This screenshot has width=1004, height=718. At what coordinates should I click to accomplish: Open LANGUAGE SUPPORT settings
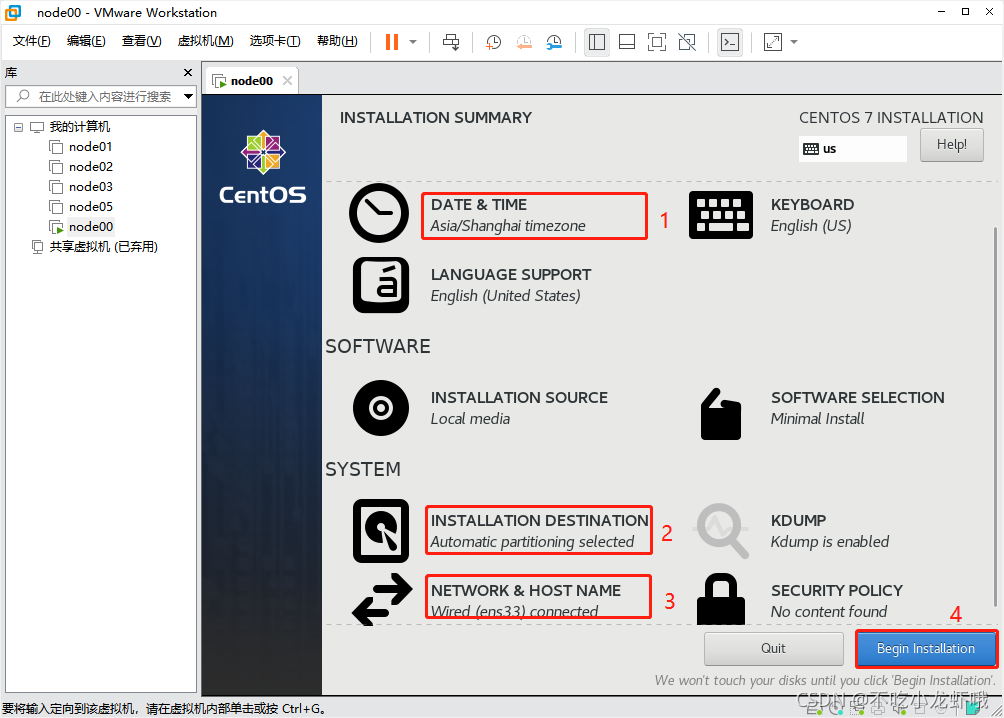click(x=511, y=285)
